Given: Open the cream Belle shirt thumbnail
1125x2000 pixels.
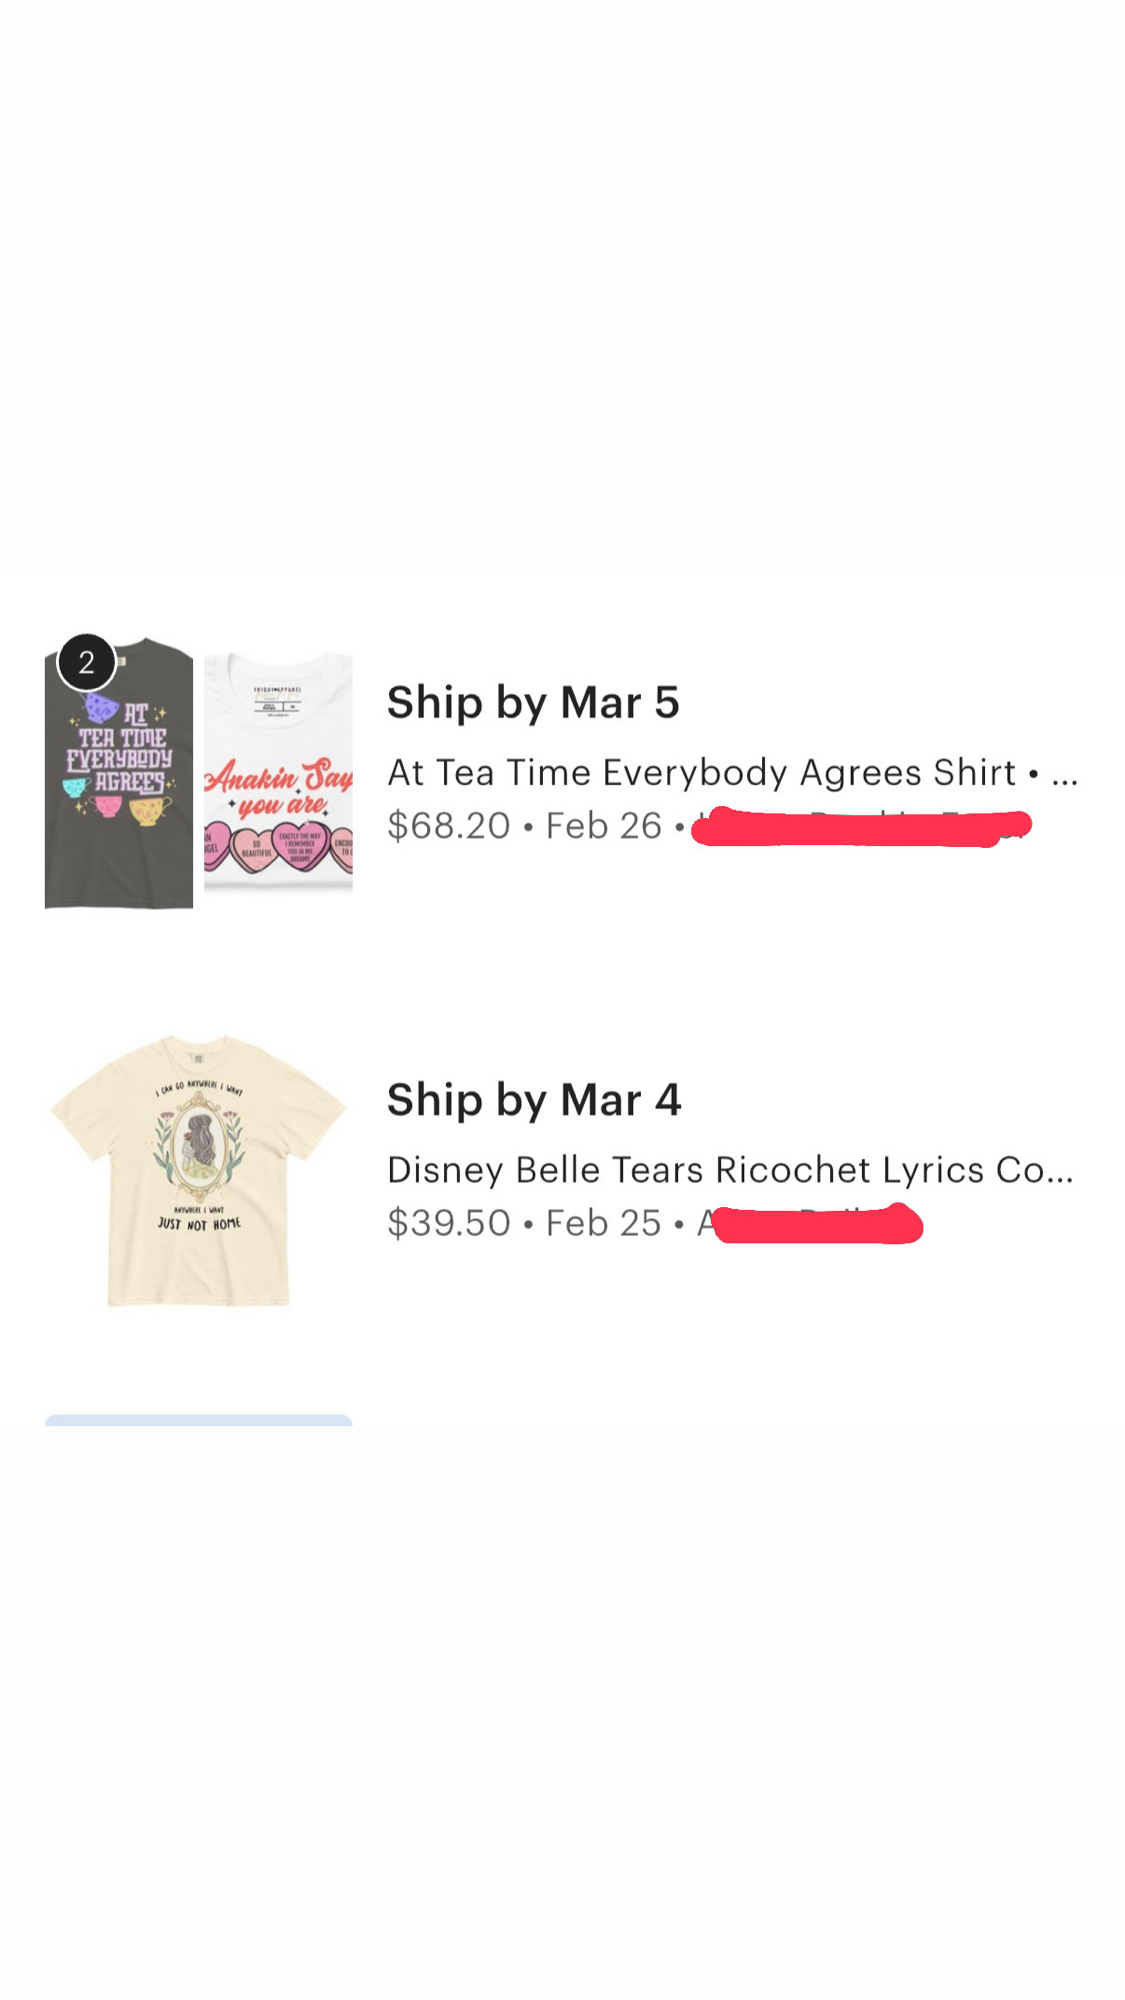Looking at the screenshot, I should (x=198, y=1170).
